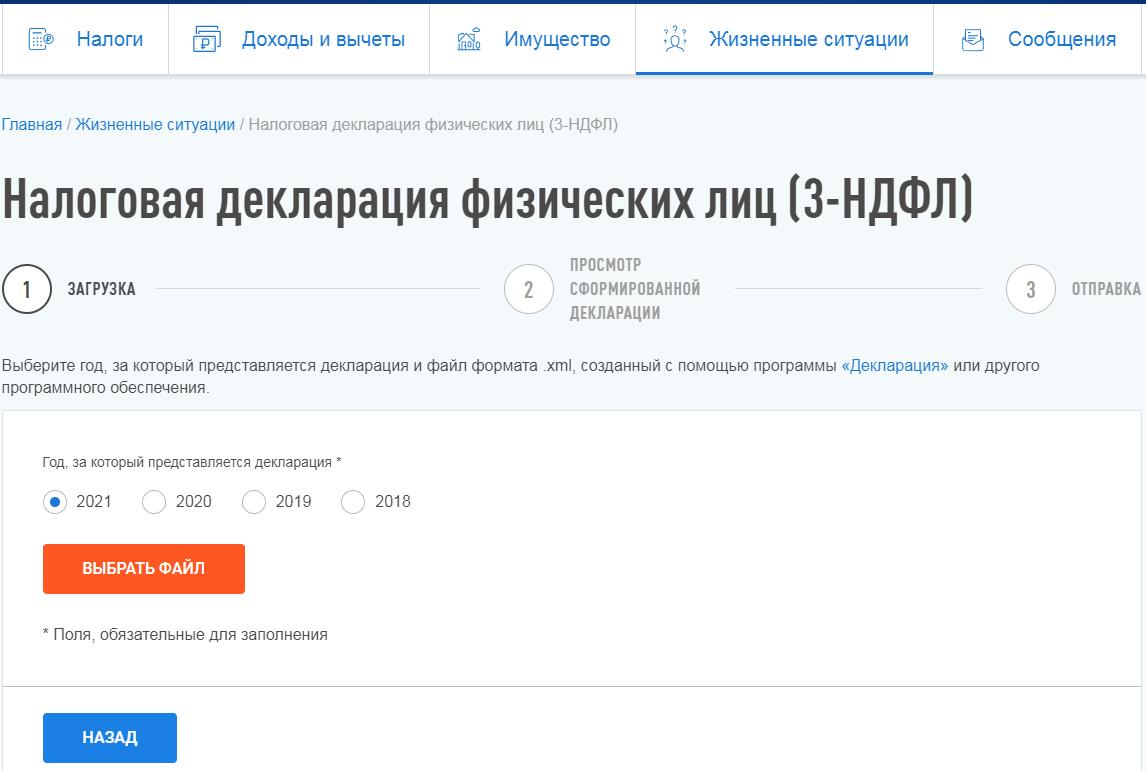Open the Доходы и вычеты tab

pos(322,40)
